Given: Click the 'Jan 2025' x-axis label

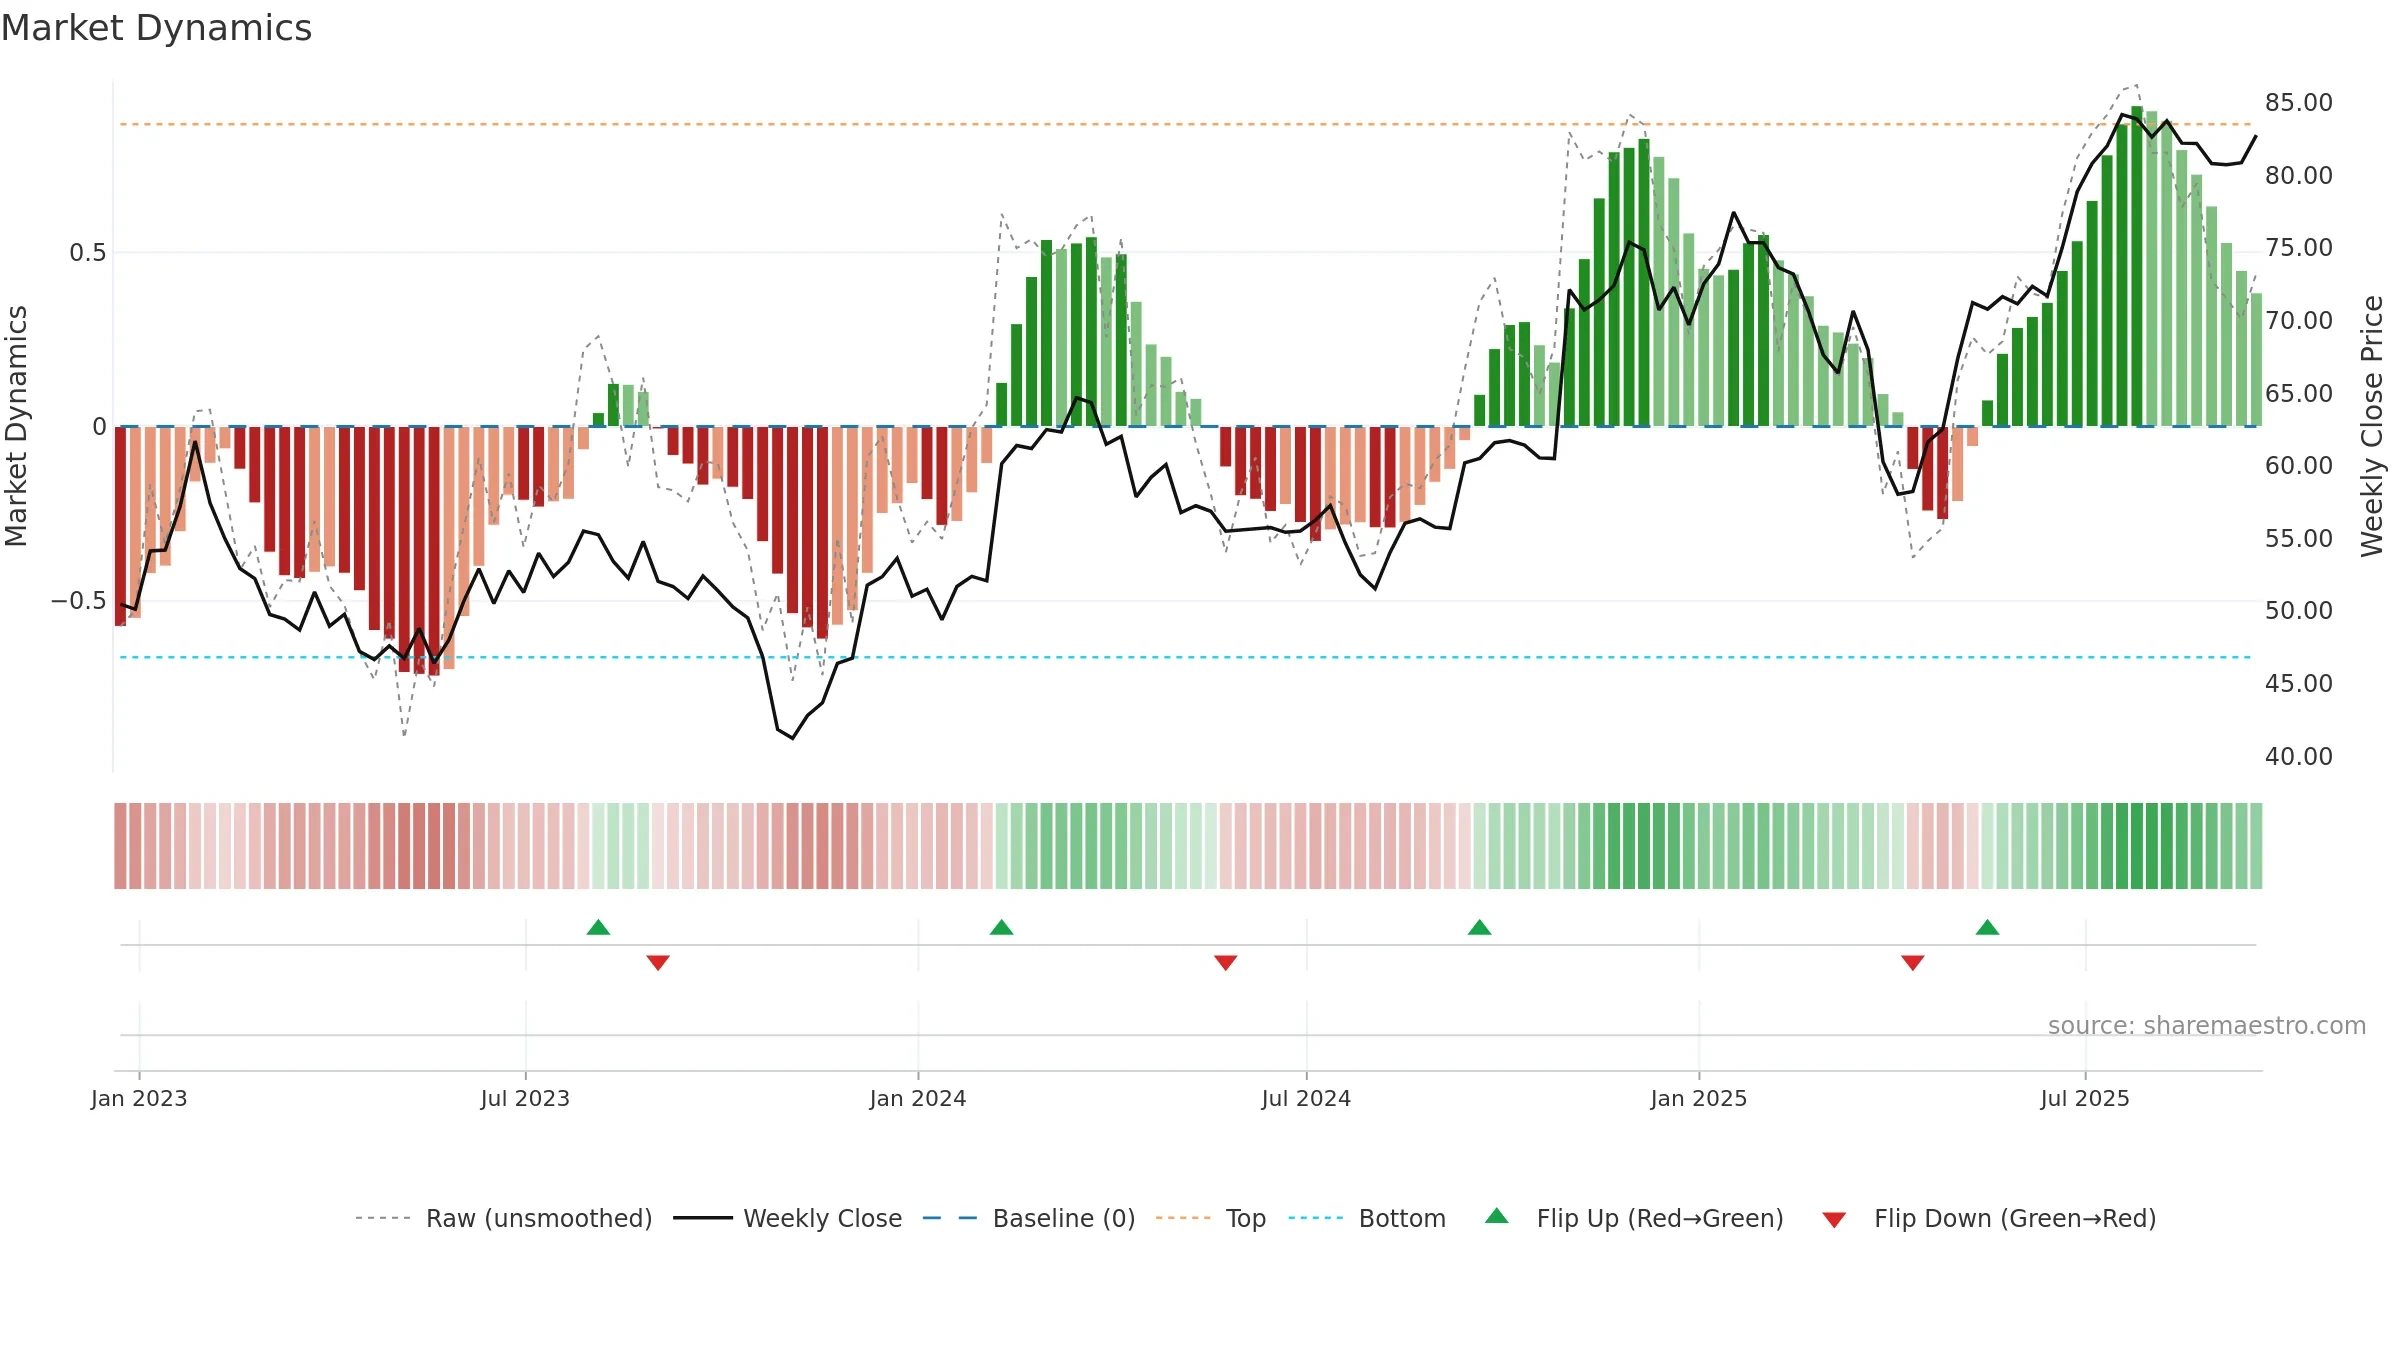Looking at the screenshot, I should 1699,1098.
